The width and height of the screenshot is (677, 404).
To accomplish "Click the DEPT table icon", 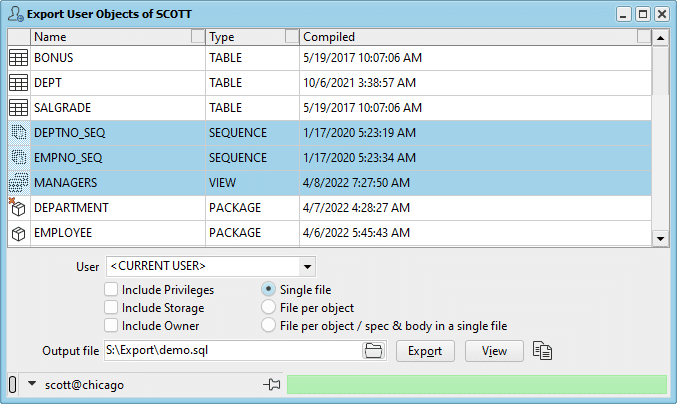I will tap(19, 83).
